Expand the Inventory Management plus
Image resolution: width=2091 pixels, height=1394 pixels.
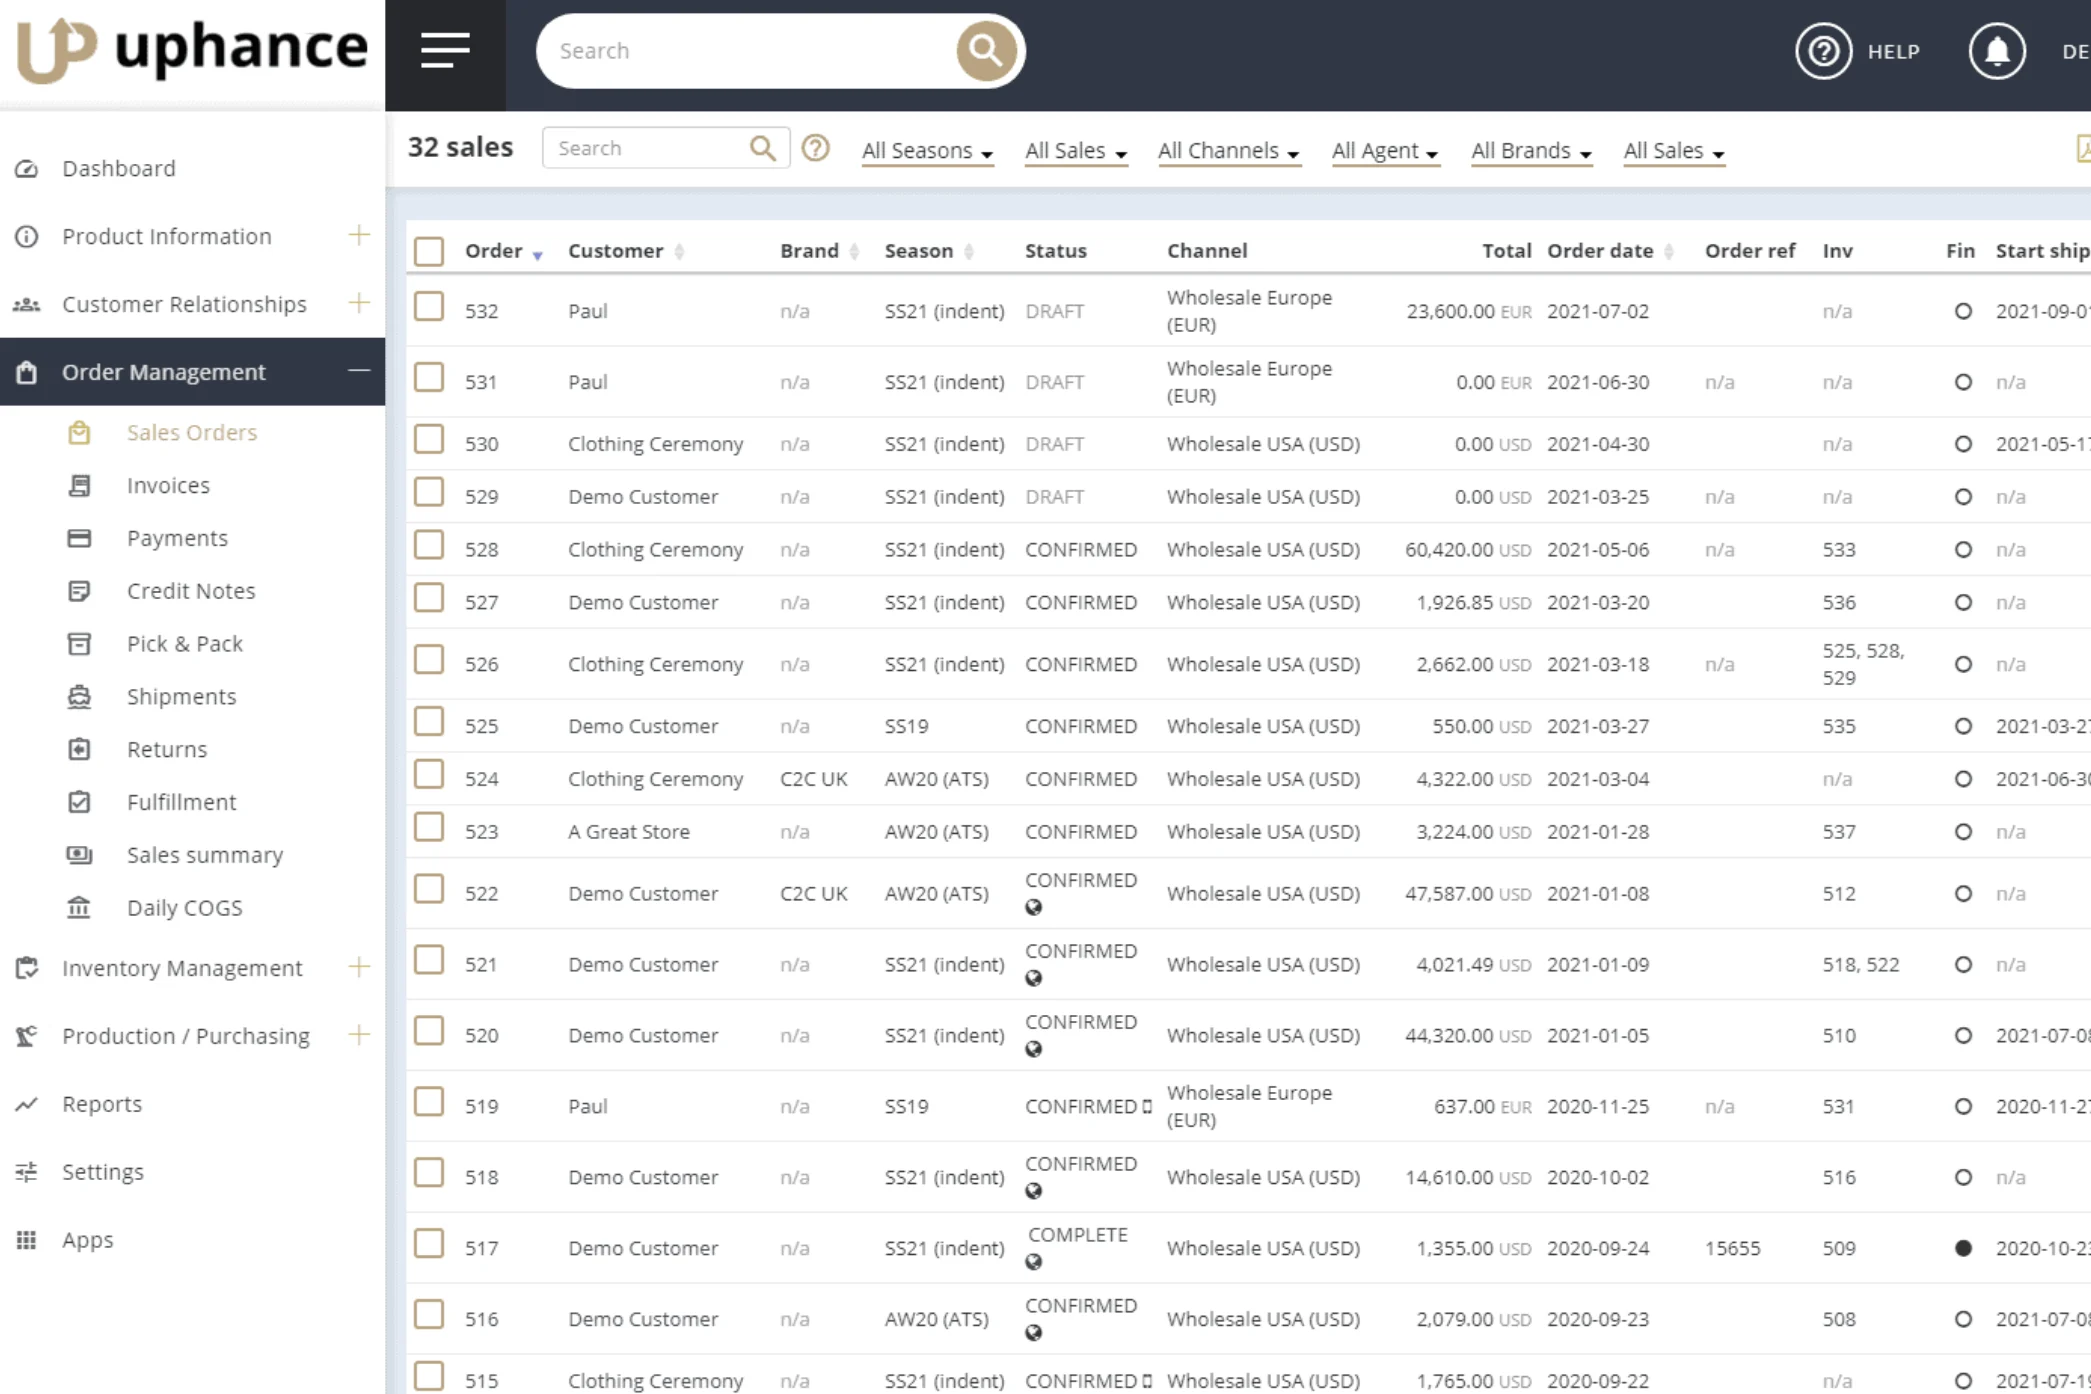(358, 967)
